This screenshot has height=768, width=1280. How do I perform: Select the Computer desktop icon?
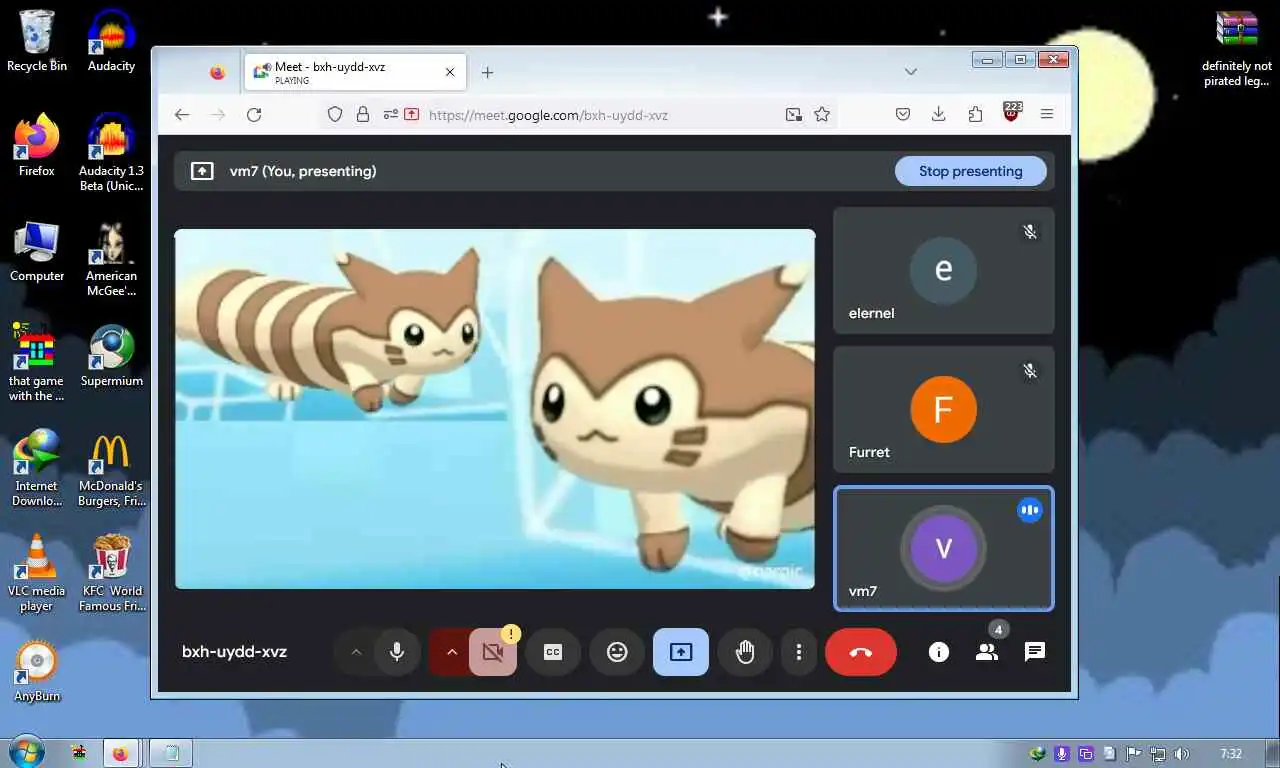37,251
